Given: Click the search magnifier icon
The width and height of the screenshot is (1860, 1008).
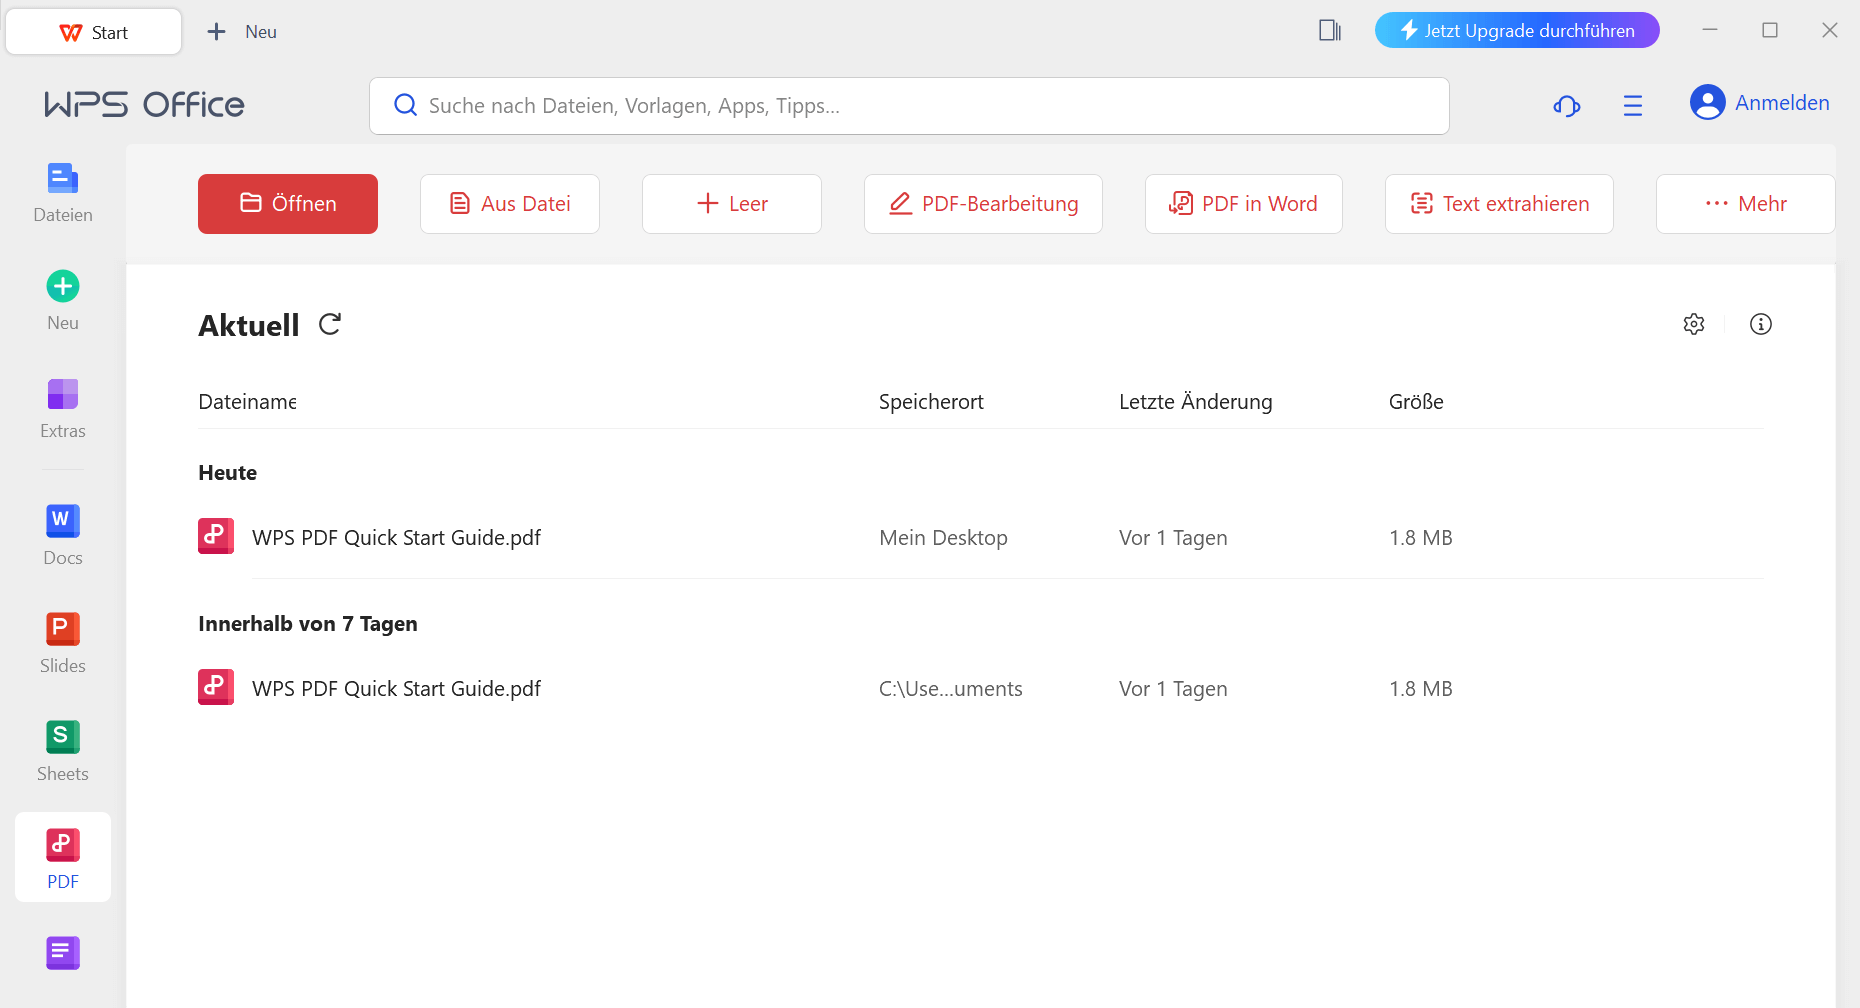Looking at the screenshot, I should (x=405, y=105).
